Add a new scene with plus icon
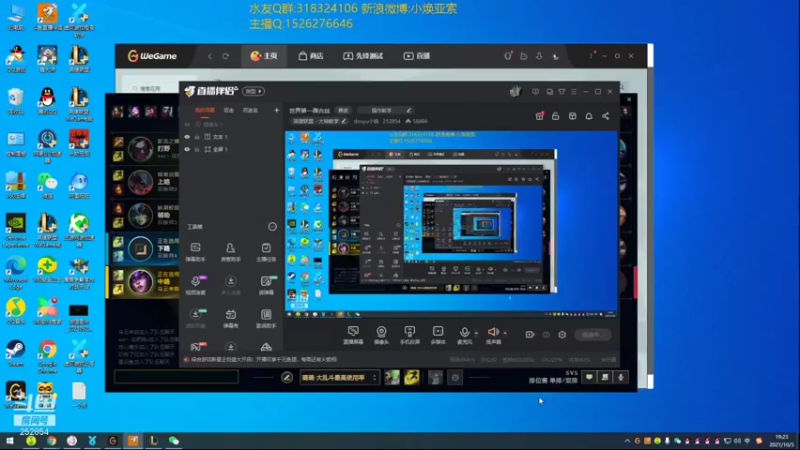Image resolution: width=800 pixels, height=450 pixels. [277, 110]
